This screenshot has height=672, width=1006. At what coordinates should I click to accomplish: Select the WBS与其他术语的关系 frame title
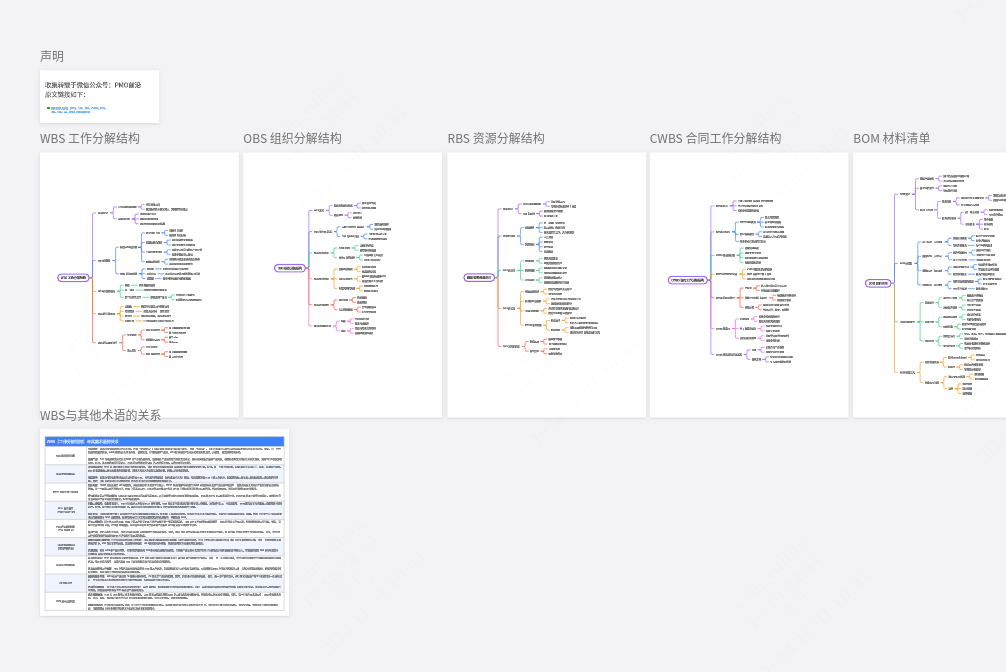coord(100,415)
